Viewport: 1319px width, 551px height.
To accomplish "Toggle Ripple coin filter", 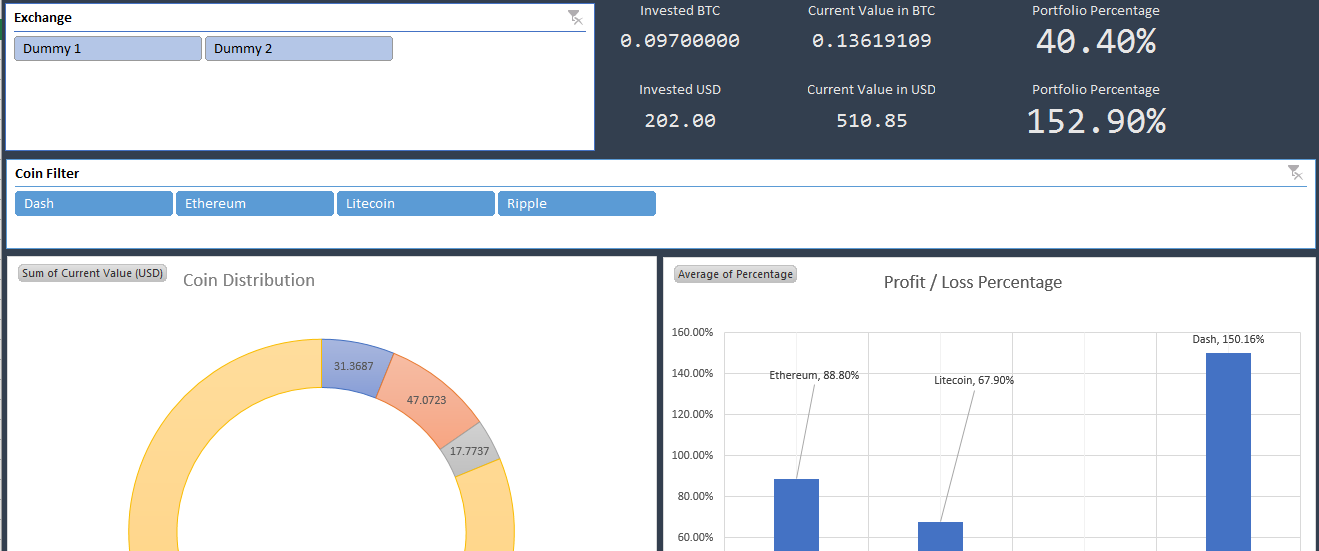I will tap(577, 204).
